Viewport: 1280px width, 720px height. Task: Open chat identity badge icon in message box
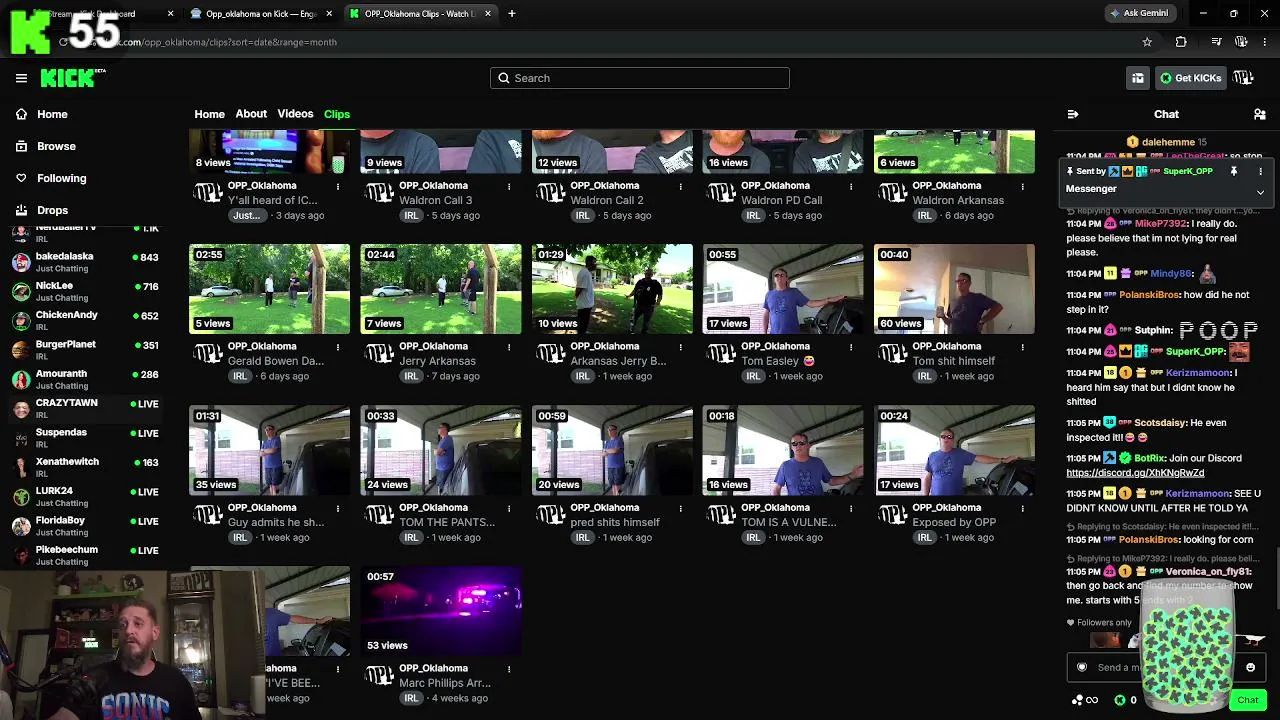click(x=1082, y=667)
